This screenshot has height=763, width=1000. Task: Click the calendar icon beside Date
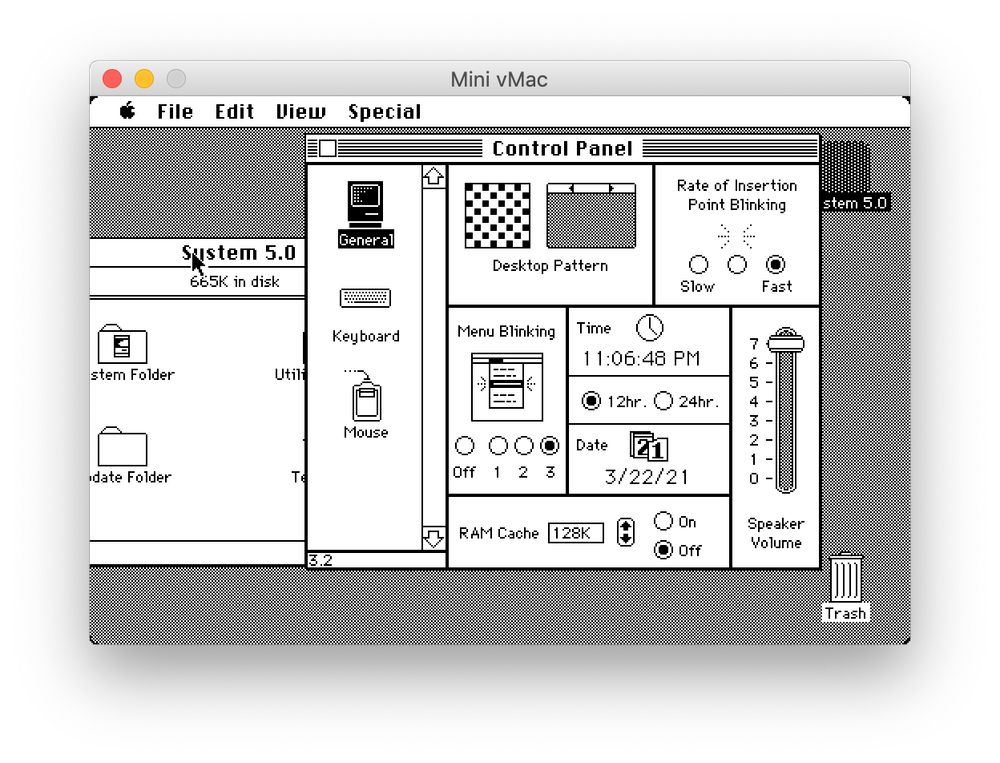649,446
